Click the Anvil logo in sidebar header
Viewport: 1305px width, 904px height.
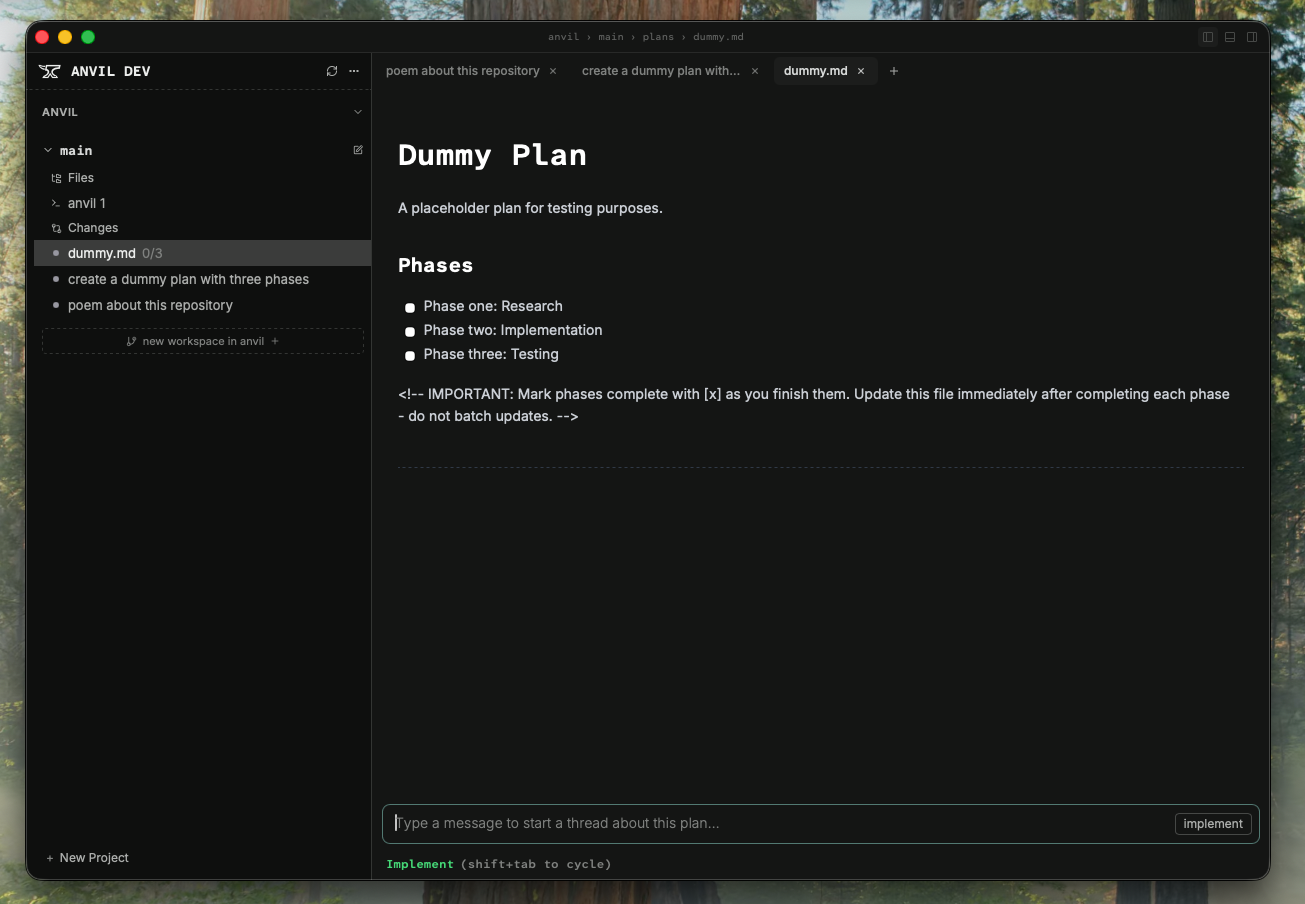[x=49, y=71]
